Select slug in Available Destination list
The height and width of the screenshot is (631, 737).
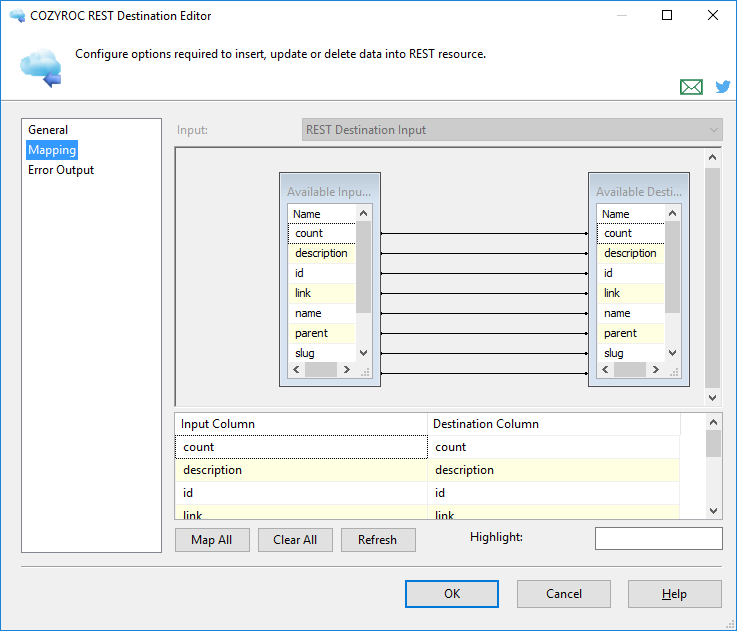[x=631, y=353]
